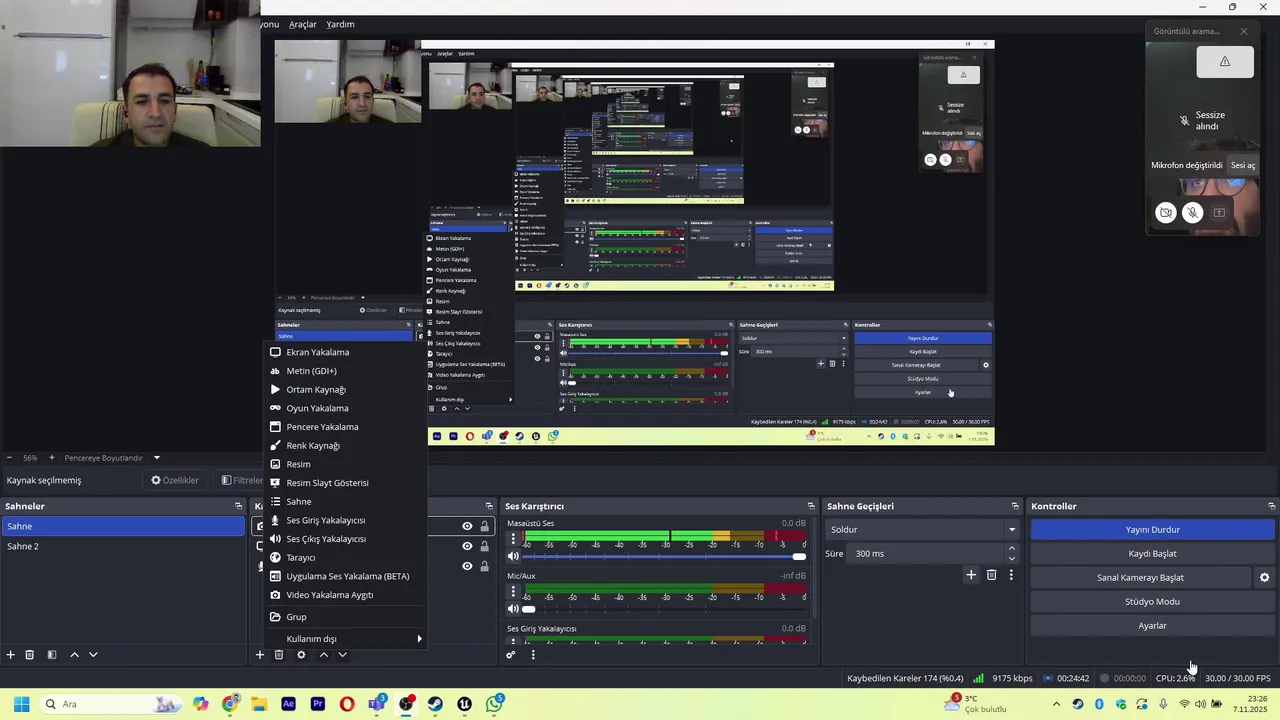The width and height of the screenshot is (1280, 720).
Task: Delete scene using Sahneler trash icon
Action: 30,655
